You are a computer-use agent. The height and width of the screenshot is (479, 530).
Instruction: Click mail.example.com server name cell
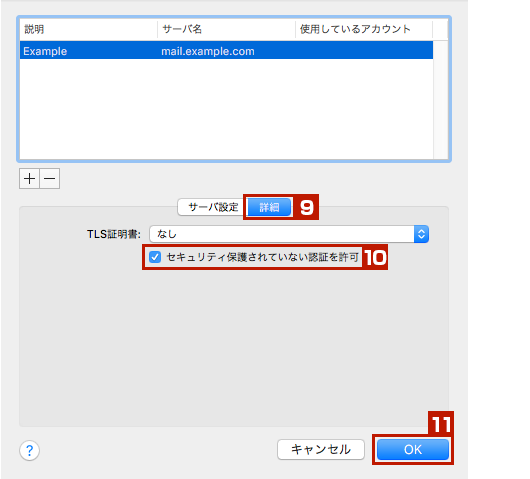[x=208, y=51]
